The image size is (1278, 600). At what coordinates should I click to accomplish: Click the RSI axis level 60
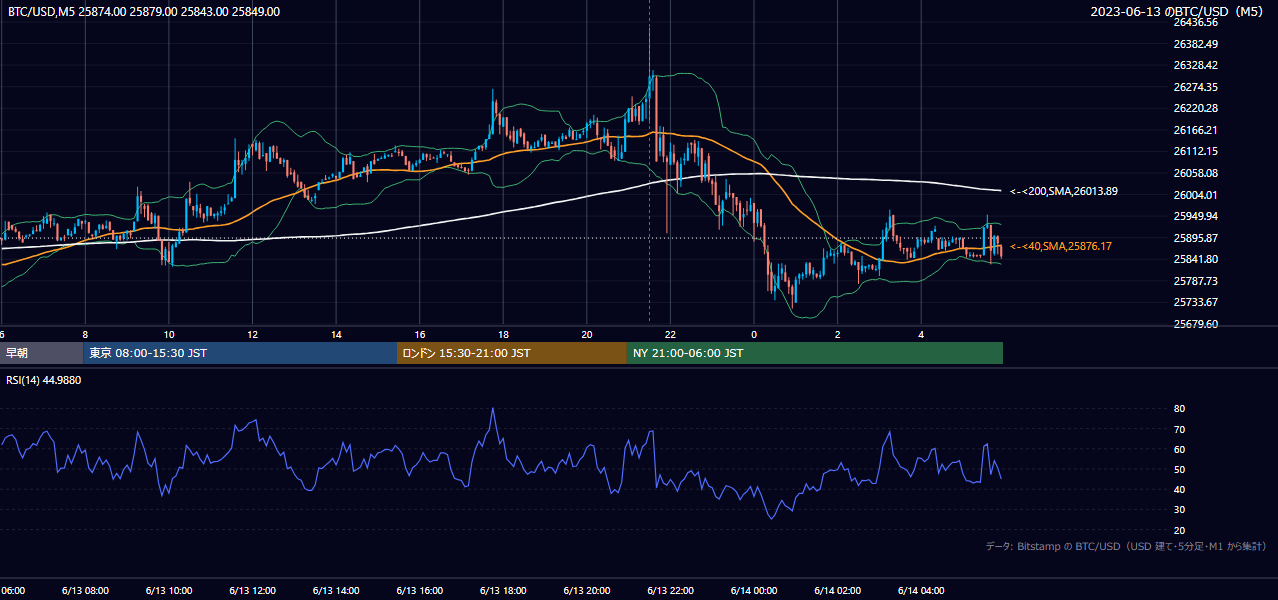click(1179, 449)
